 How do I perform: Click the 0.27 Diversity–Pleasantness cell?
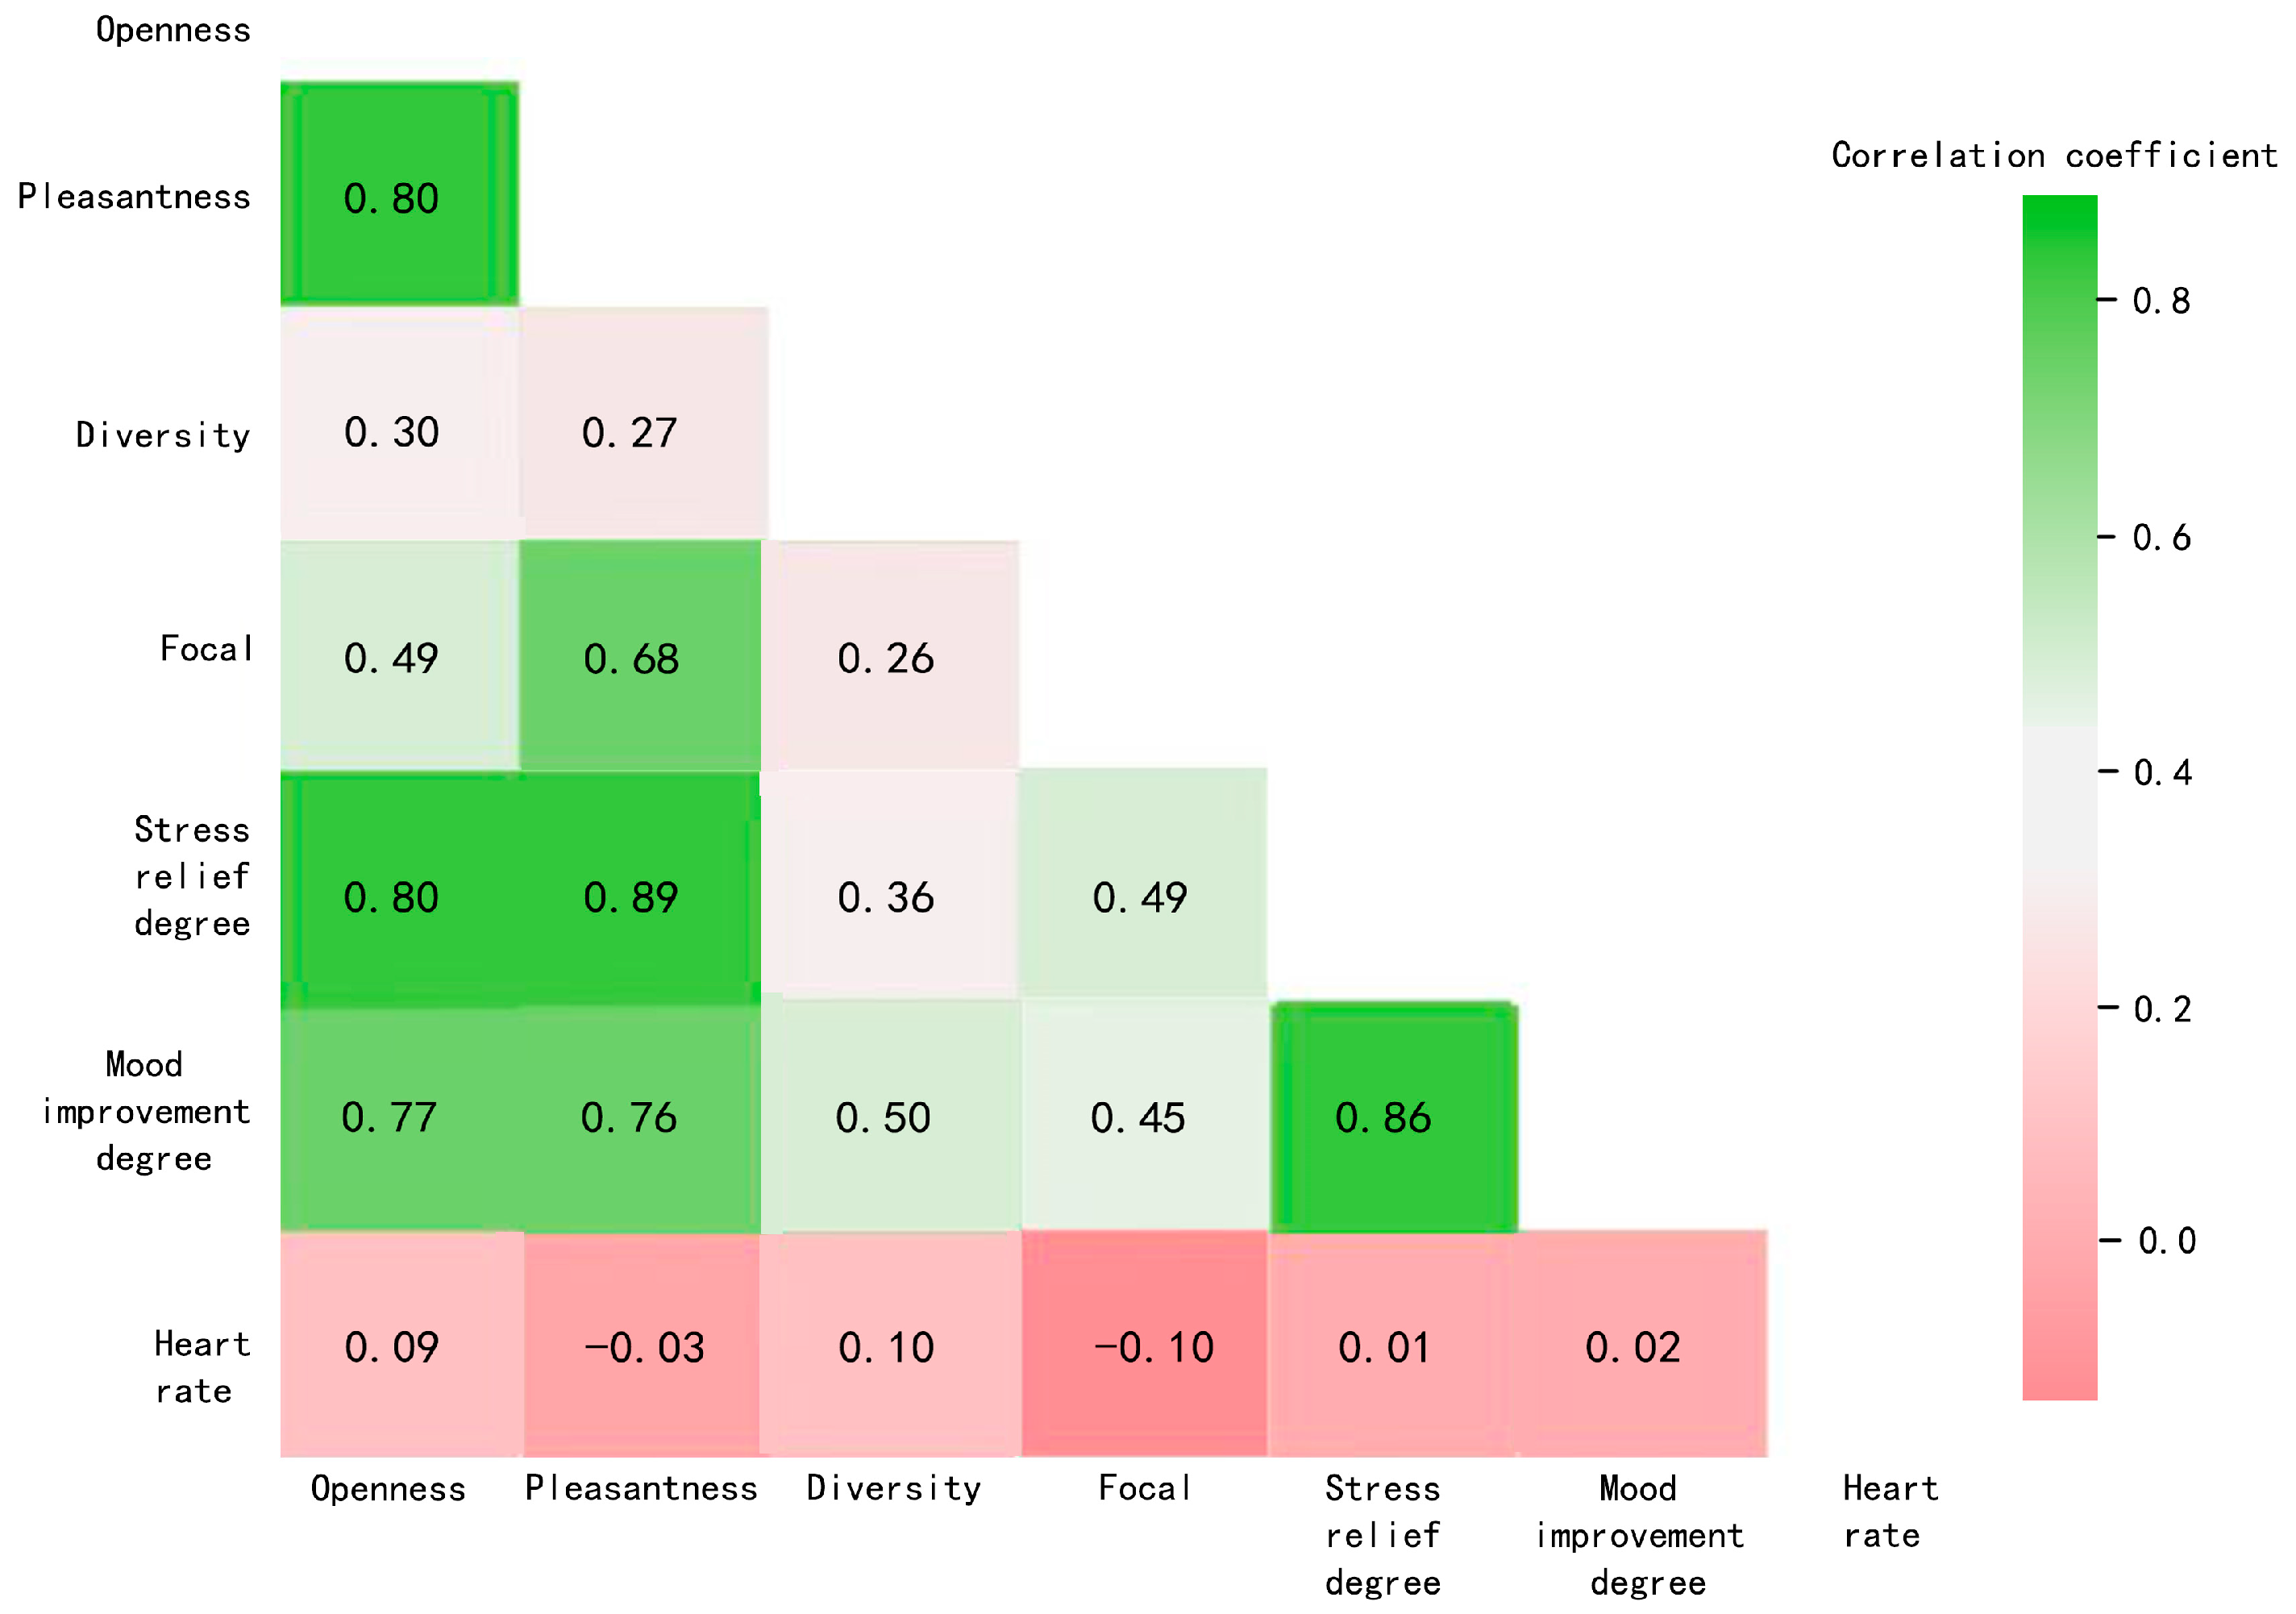[644, 423]
